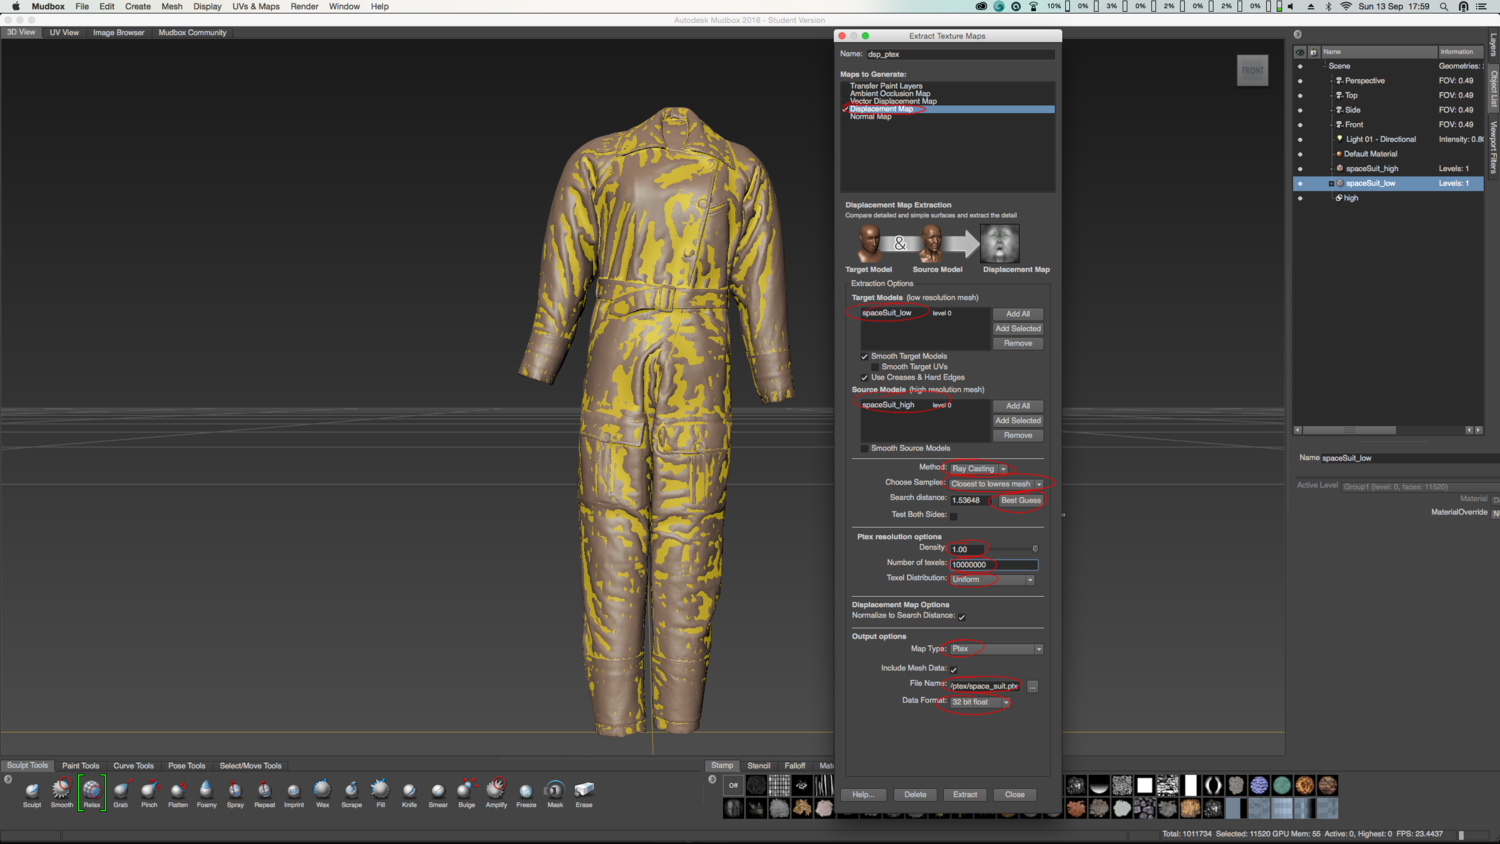
Task: Click the Number of texels field
Action: pyautogui.click(x=993, y=564)
